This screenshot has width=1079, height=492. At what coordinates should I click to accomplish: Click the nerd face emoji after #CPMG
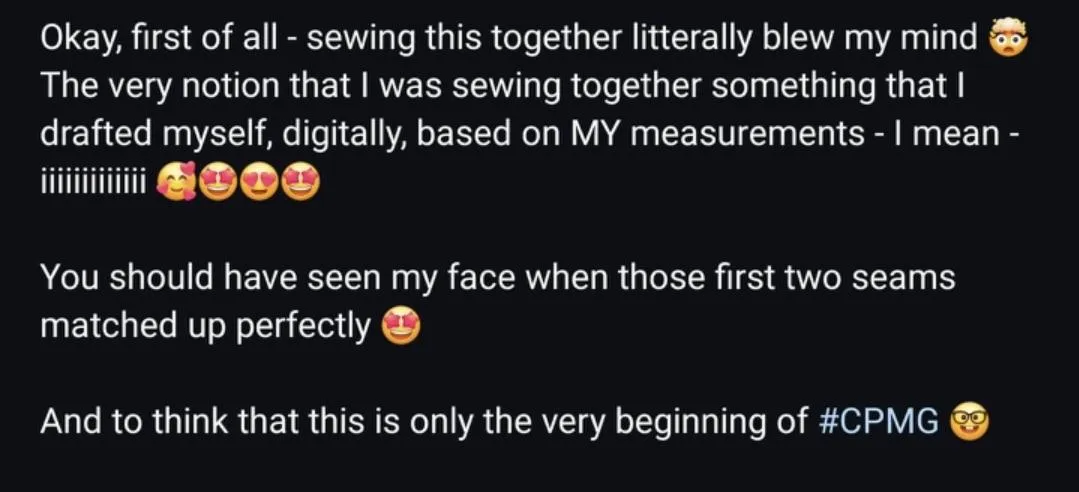coord(970,423)
